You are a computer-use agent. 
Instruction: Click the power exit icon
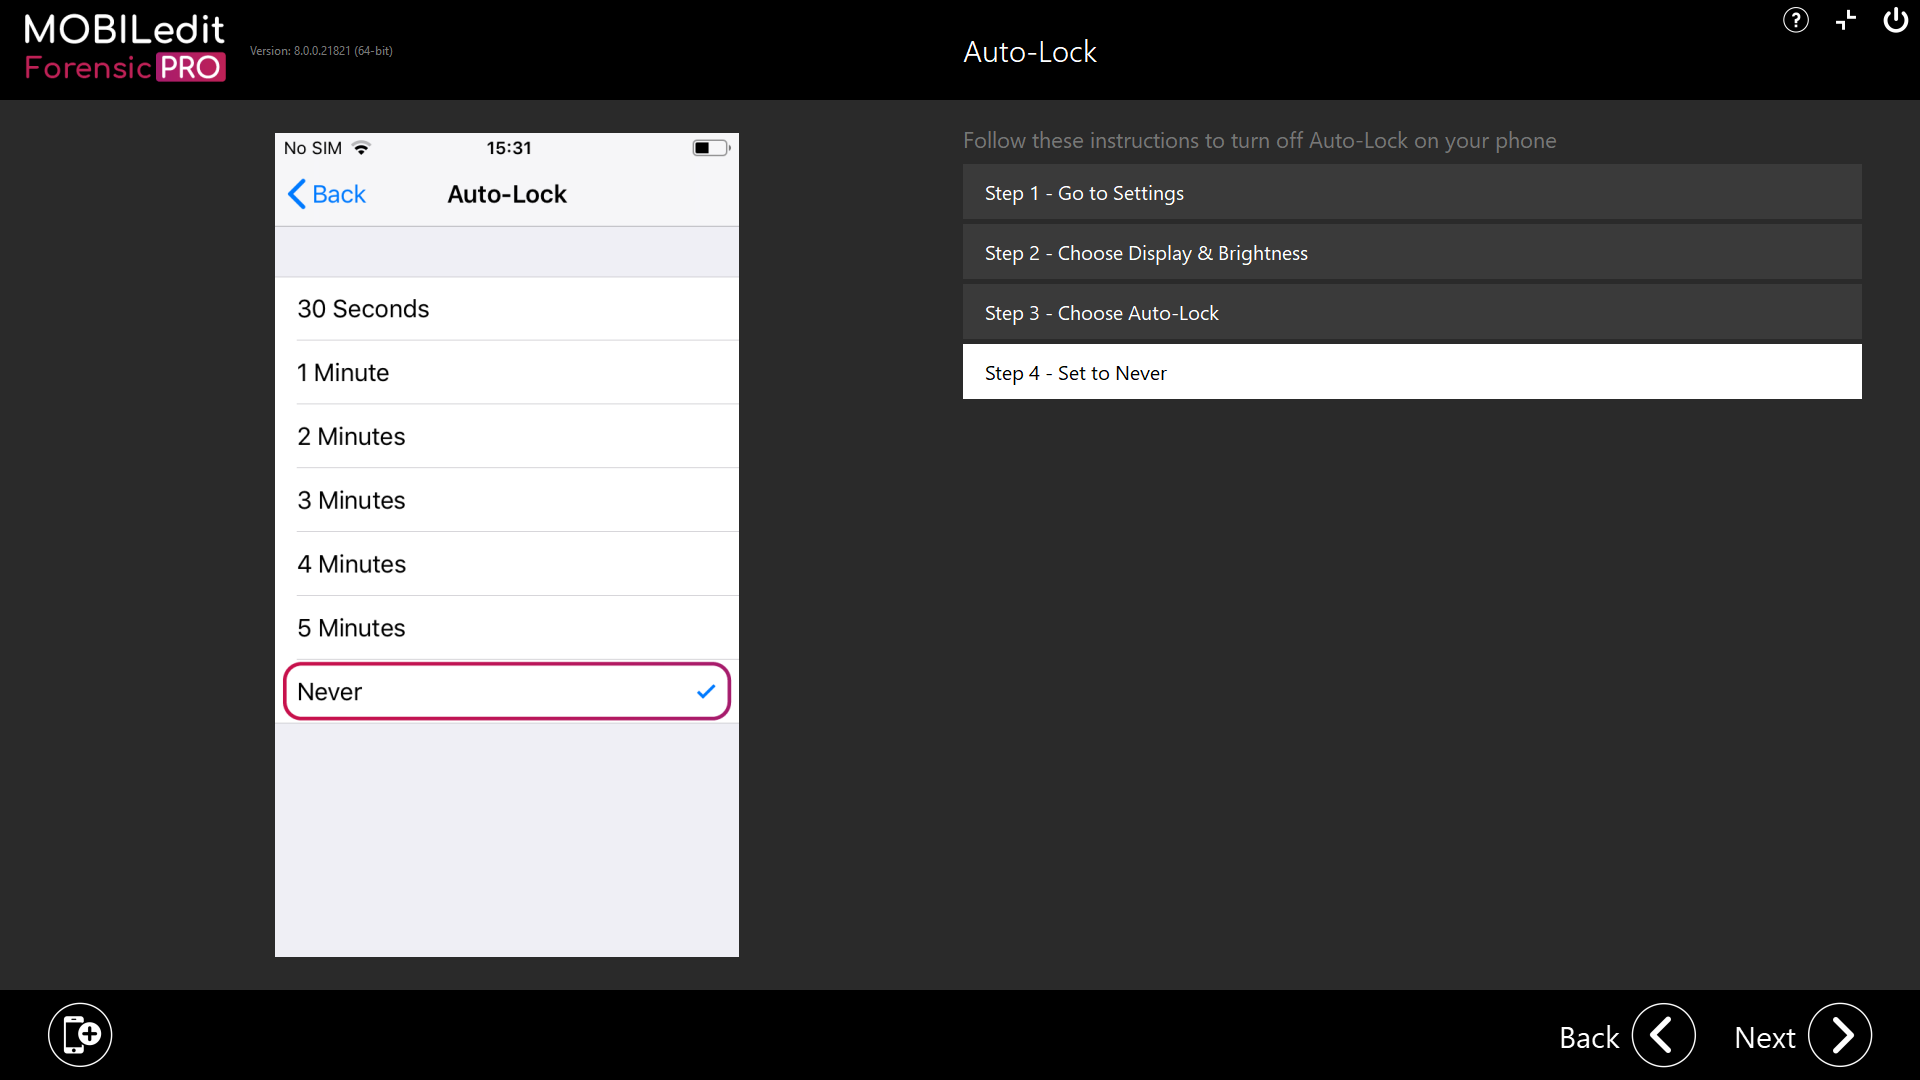coord(1895,21)
